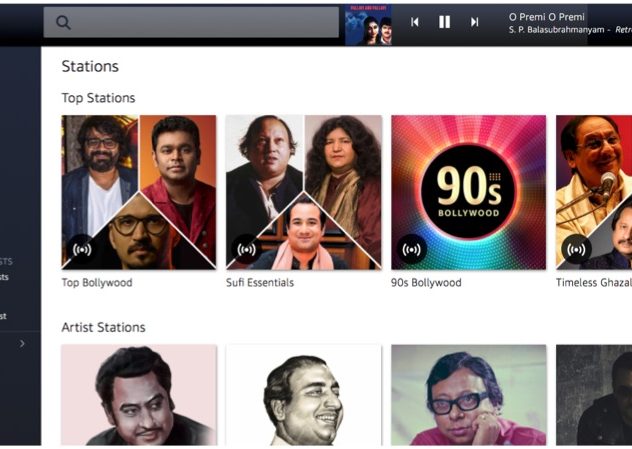Click the O Premi O Premi song title
632x449 pixels.
point(547,17)
